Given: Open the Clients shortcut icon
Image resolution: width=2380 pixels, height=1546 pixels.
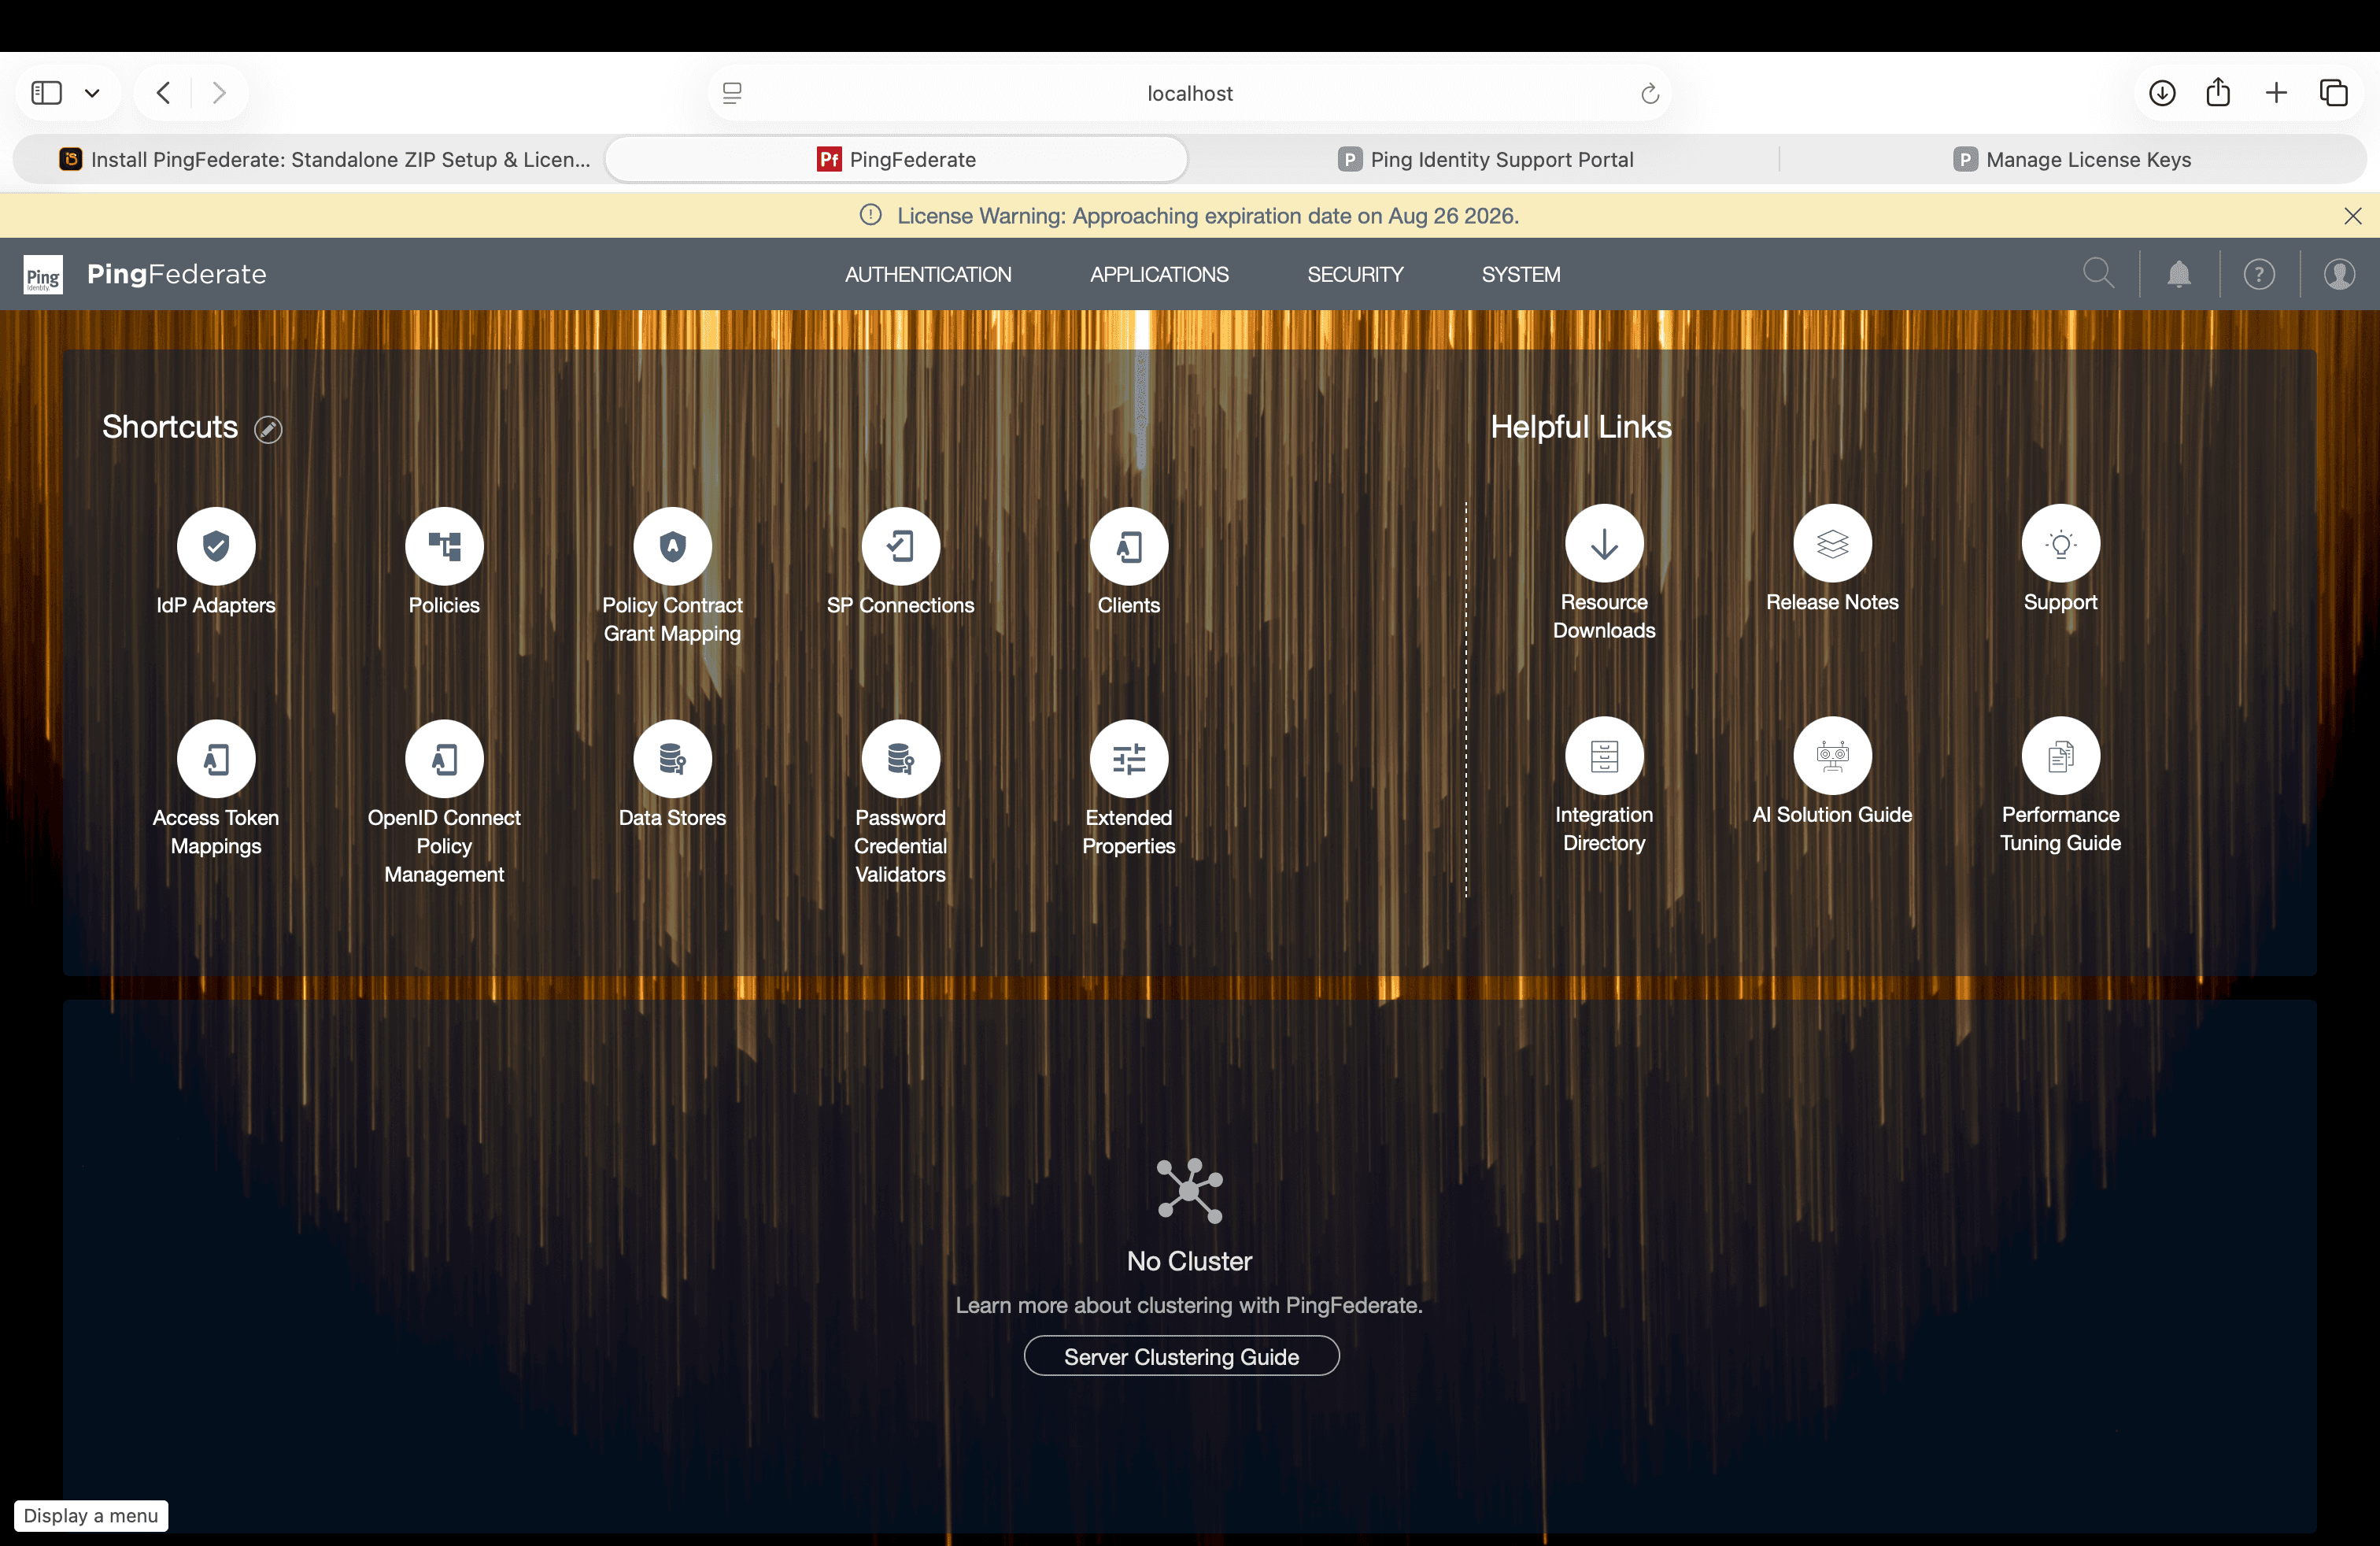Looking at the screenshot, I should (x=1129, y=546).
